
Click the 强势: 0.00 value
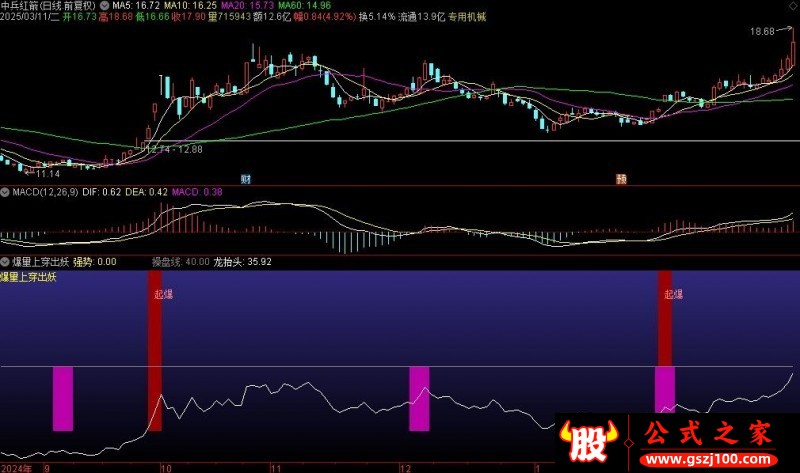[95, 262]
